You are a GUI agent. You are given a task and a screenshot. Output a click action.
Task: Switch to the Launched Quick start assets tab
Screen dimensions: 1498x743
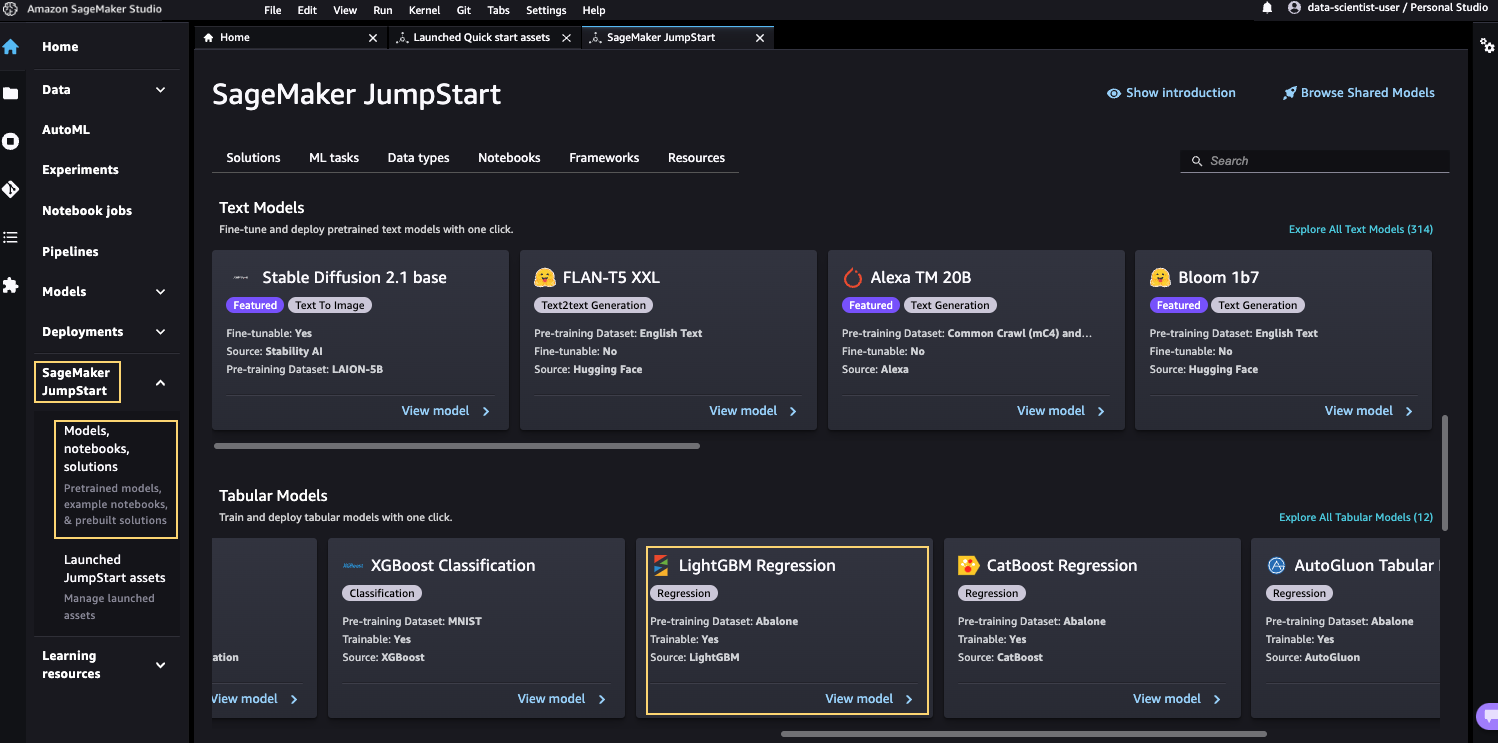[481, 38]
